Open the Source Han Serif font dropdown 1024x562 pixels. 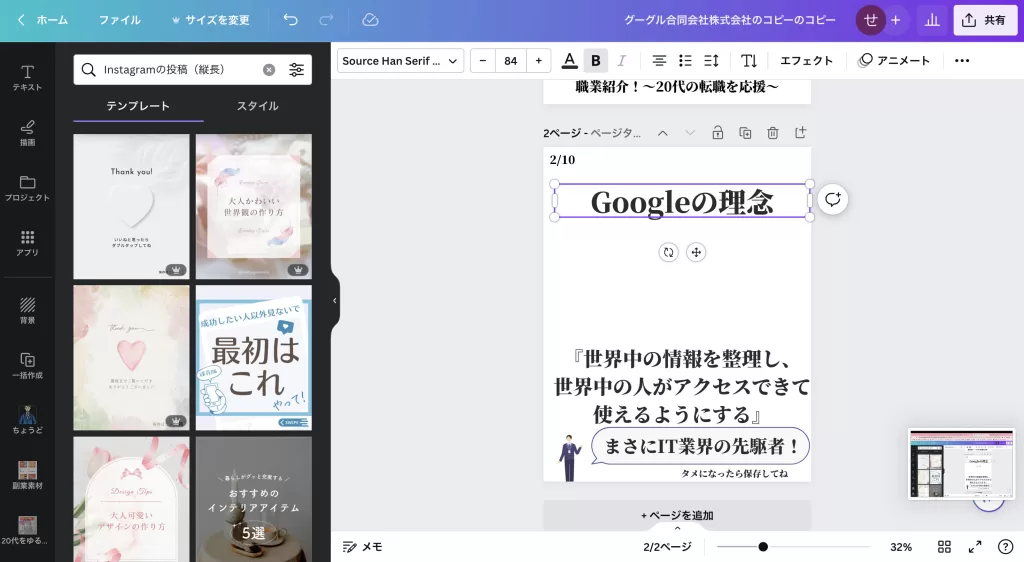click(400, 61)
